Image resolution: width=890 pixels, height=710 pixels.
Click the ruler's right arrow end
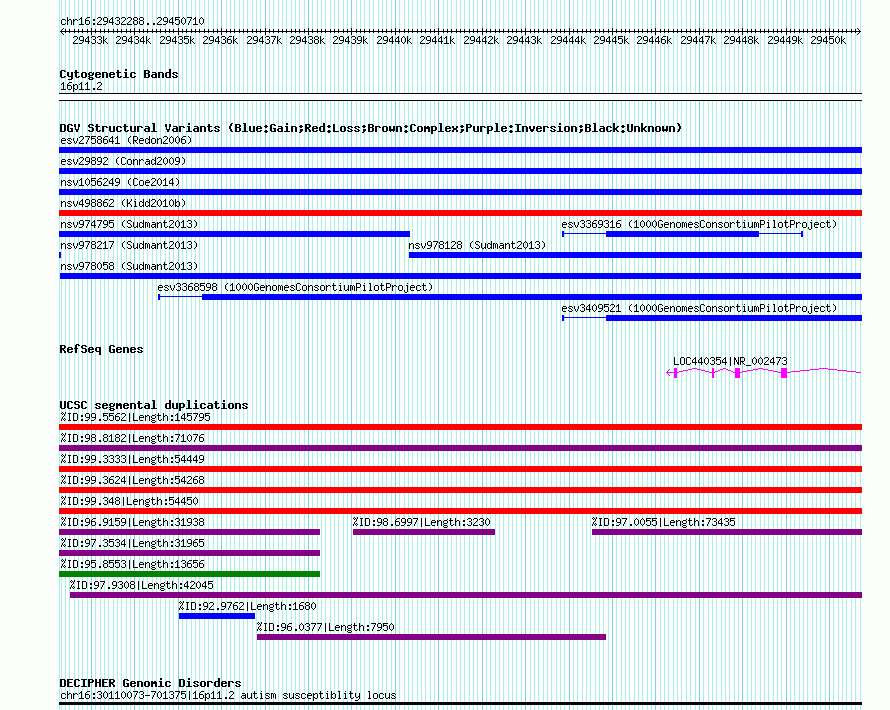click(858, 31)
